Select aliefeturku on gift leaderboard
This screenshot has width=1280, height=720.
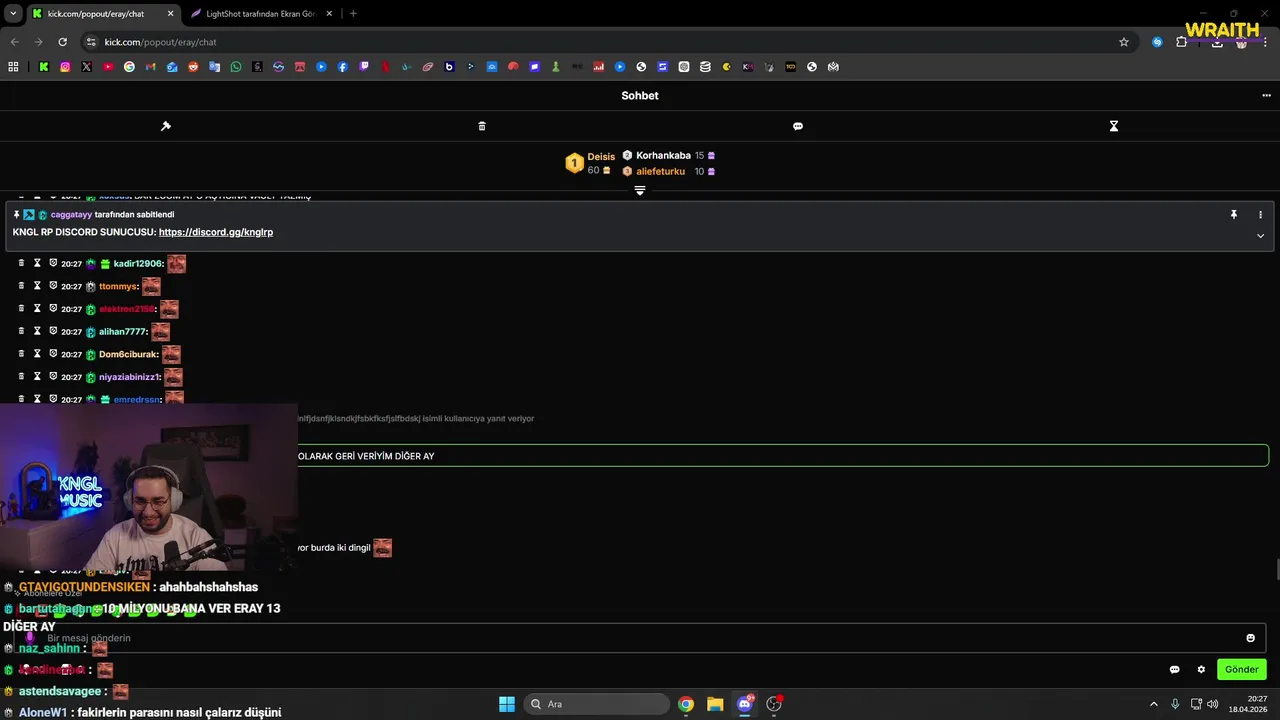pyautogui.click(x=660, y=172)
